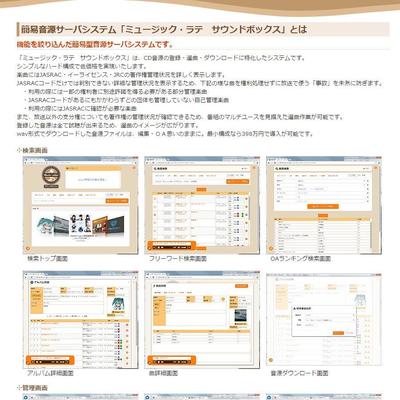Image resolution: width=400 pixels, height=400 pixels.
Task: Click the orange player bar in フリーワード検索画面 screenshot
Action: point(172,246)
